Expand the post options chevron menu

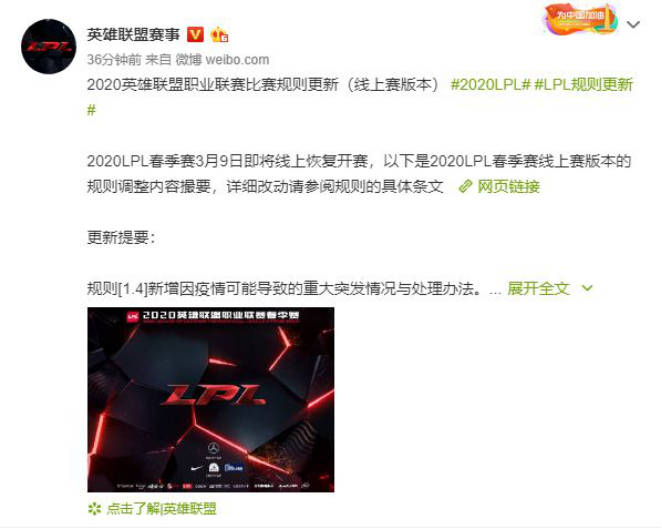633,24
